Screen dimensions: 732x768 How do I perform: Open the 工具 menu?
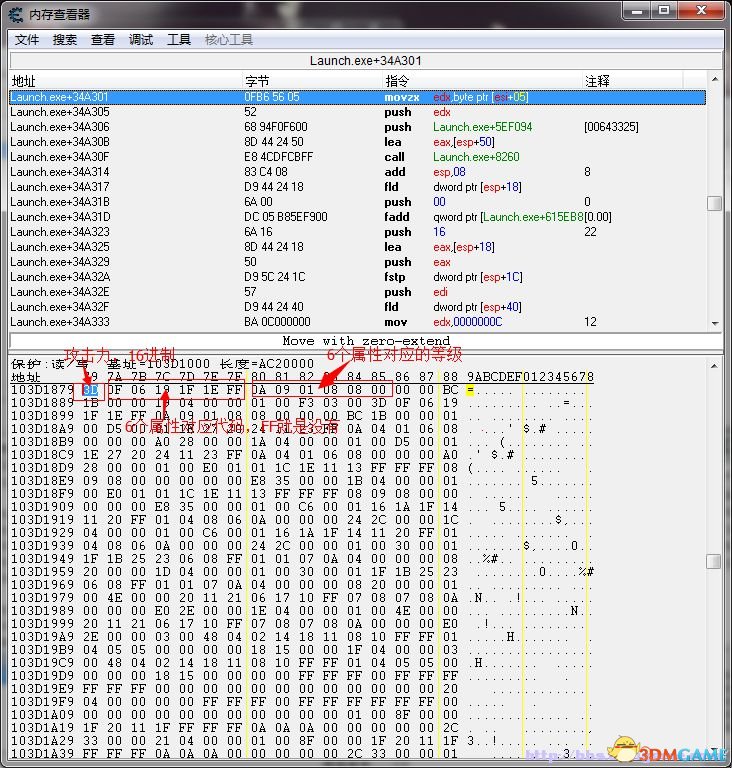pyautogui.click(x=179, y=40)
